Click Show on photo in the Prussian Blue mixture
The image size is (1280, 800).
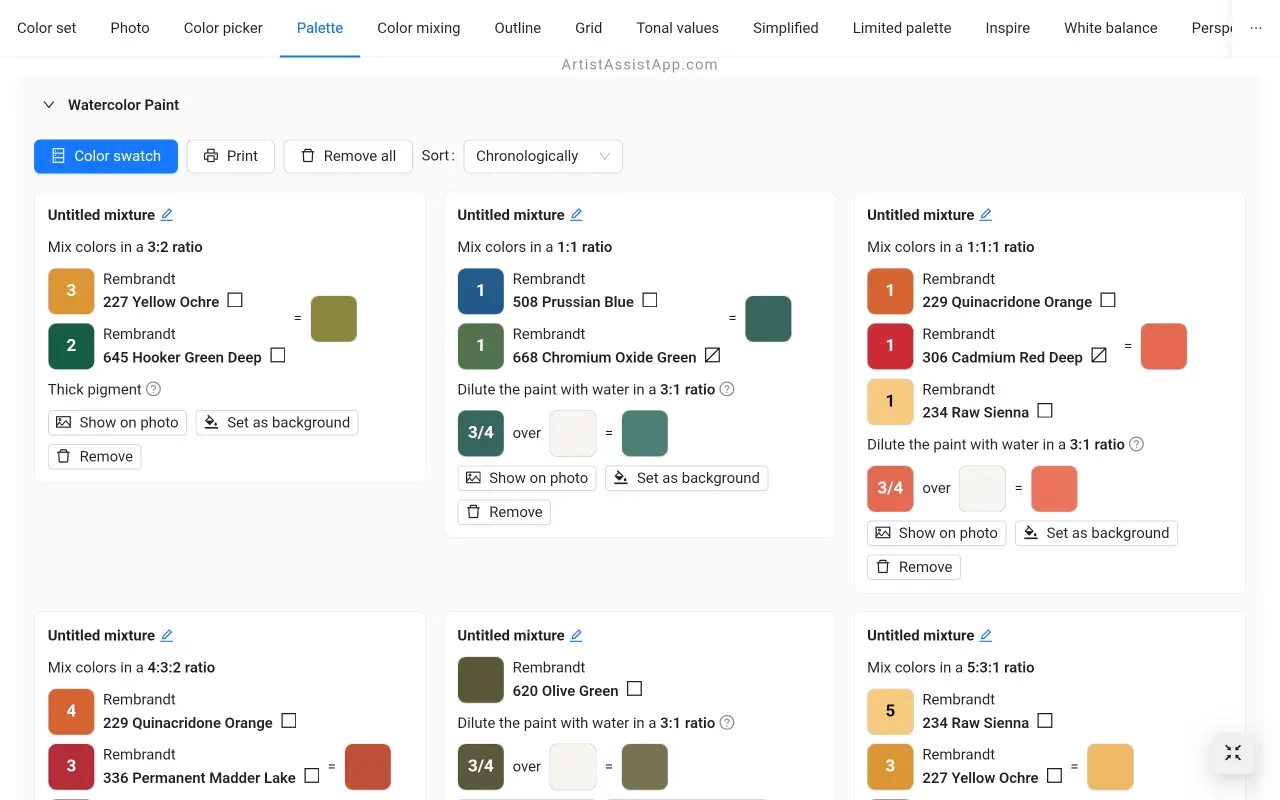tap(527, 478)
